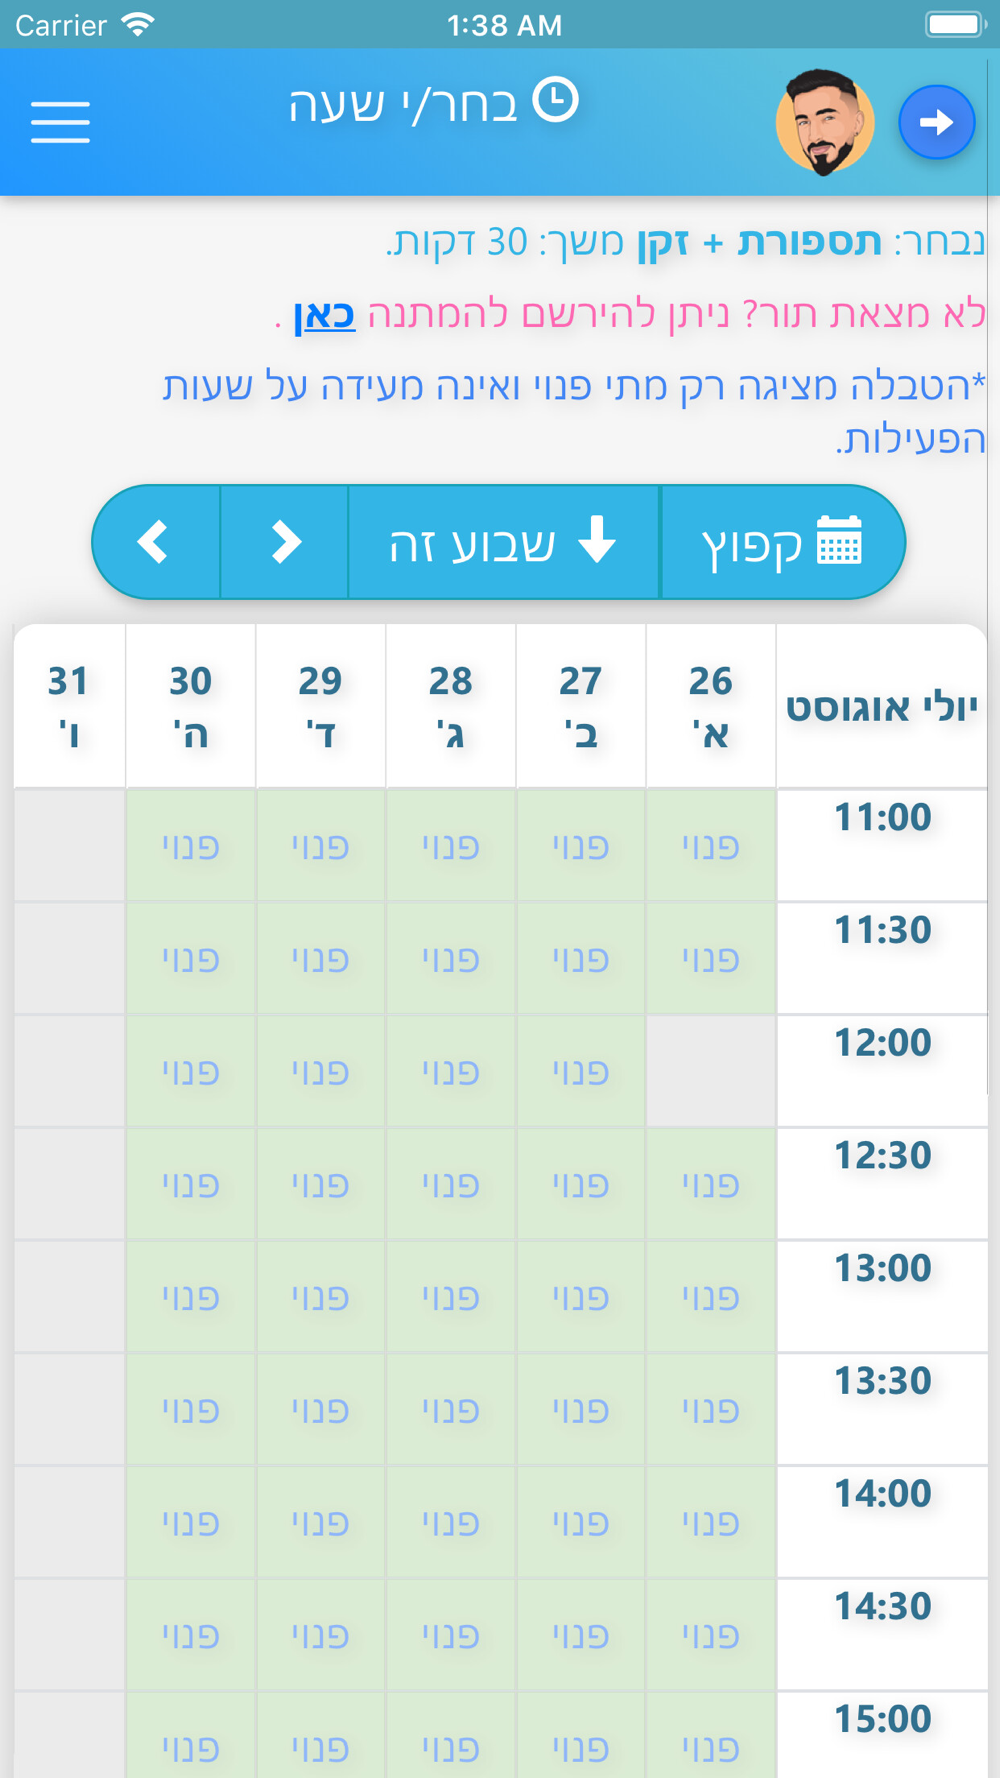Book the 12:00 slot on day 28
This screenshot has height=1778, width=1000.
pos(451,1072)
